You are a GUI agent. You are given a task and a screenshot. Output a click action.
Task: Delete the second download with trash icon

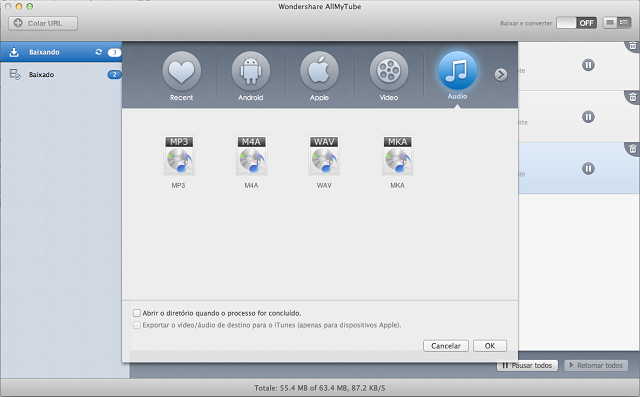coord(633,97)
